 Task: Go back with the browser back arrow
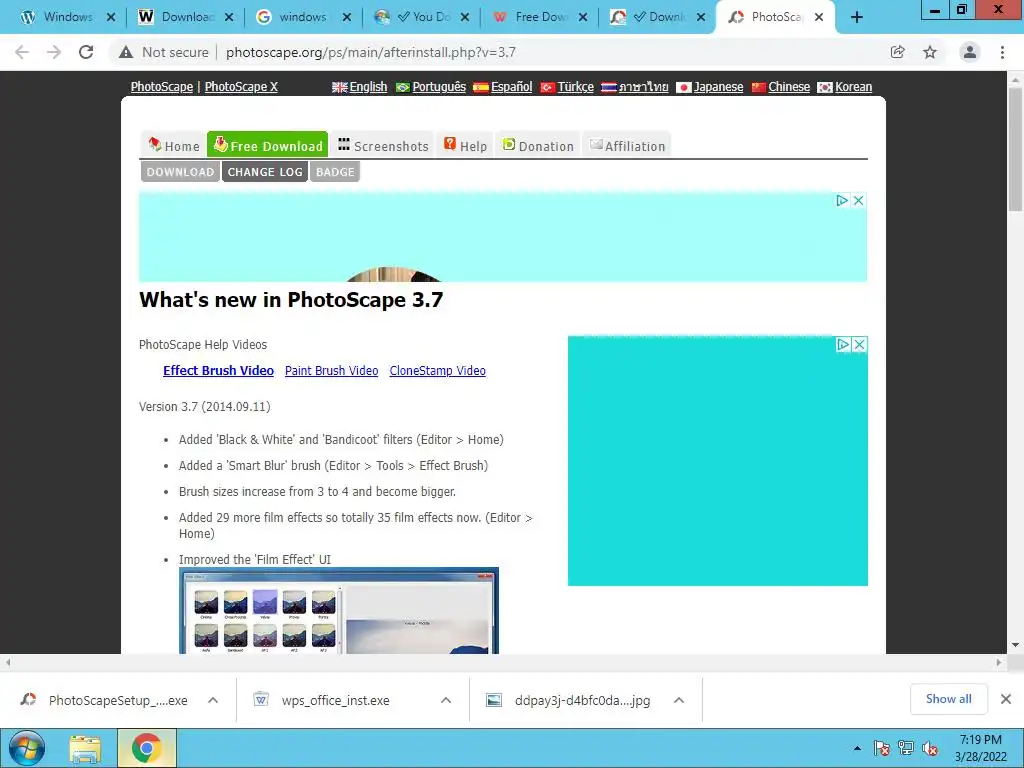coord(22,52)
